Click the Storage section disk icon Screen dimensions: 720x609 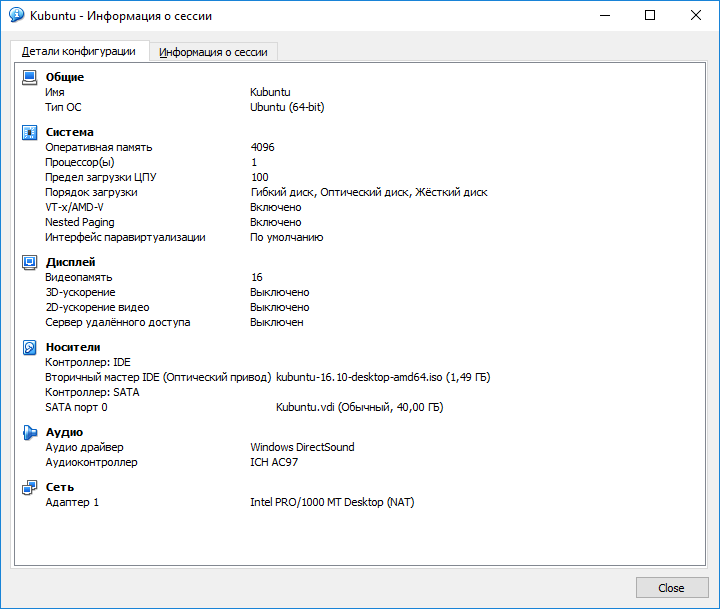coord(29,348)
